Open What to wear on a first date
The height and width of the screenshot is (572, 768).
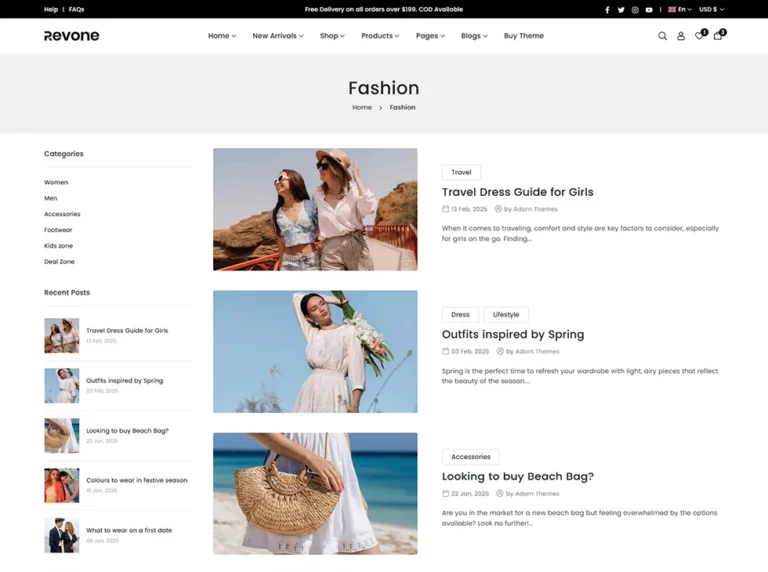(129, 530)
